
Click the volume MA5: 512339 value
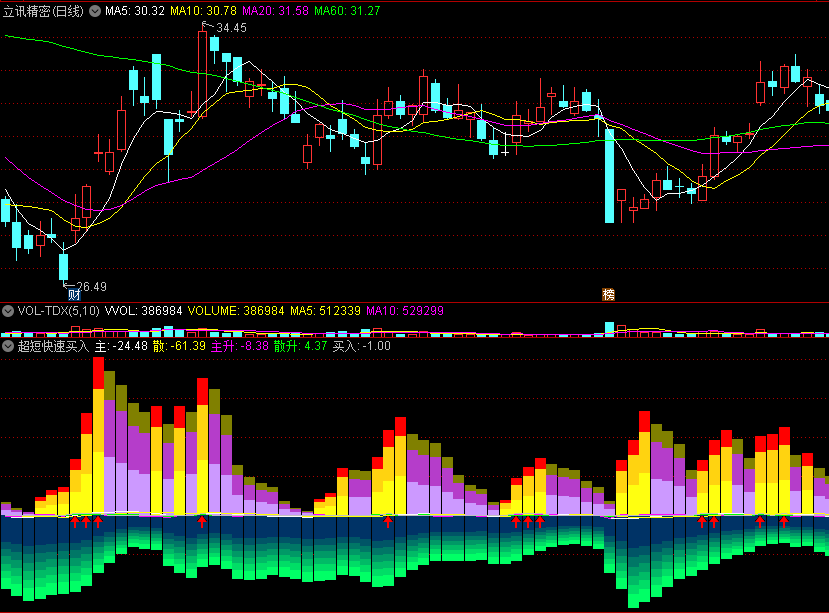tap(325, 310)
